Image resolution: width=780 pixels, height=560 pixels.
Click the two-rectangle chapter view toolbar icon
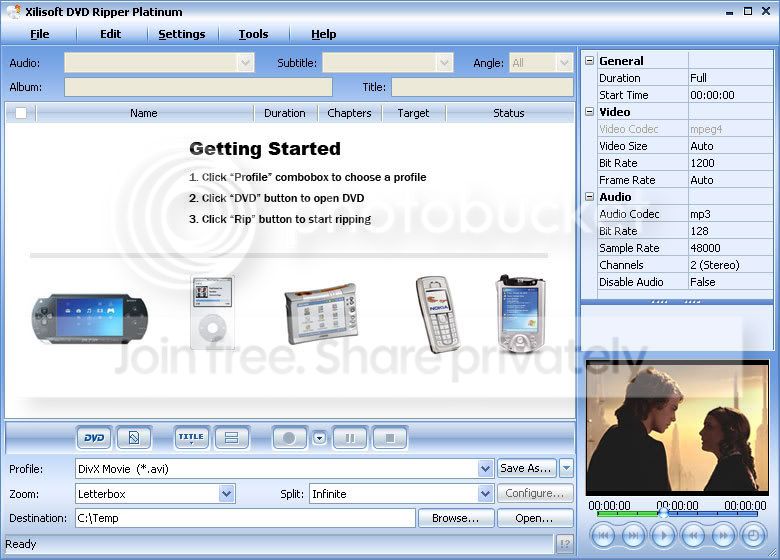(x=231, y=438)
